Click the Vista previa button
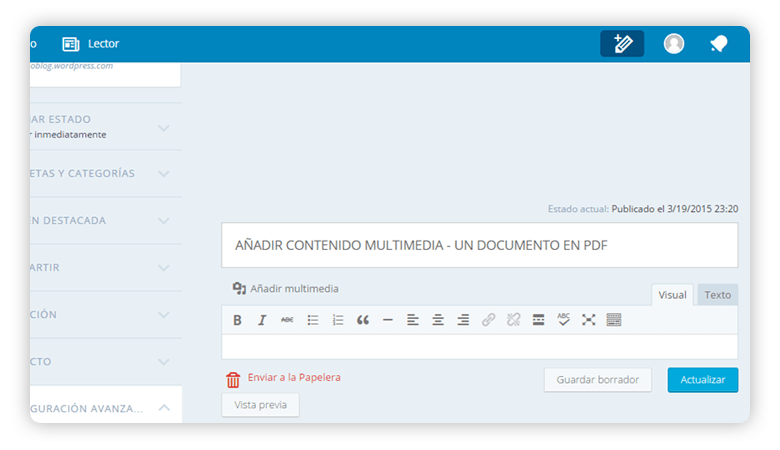 (x=260, y=405)
